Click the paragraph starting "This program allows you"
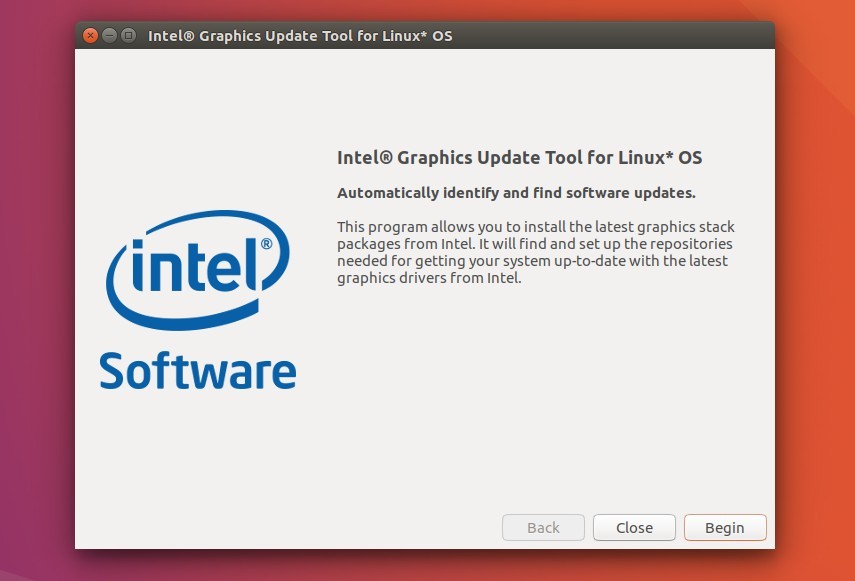The height and width of the screenshot is (581, 855). coord(535,252)
